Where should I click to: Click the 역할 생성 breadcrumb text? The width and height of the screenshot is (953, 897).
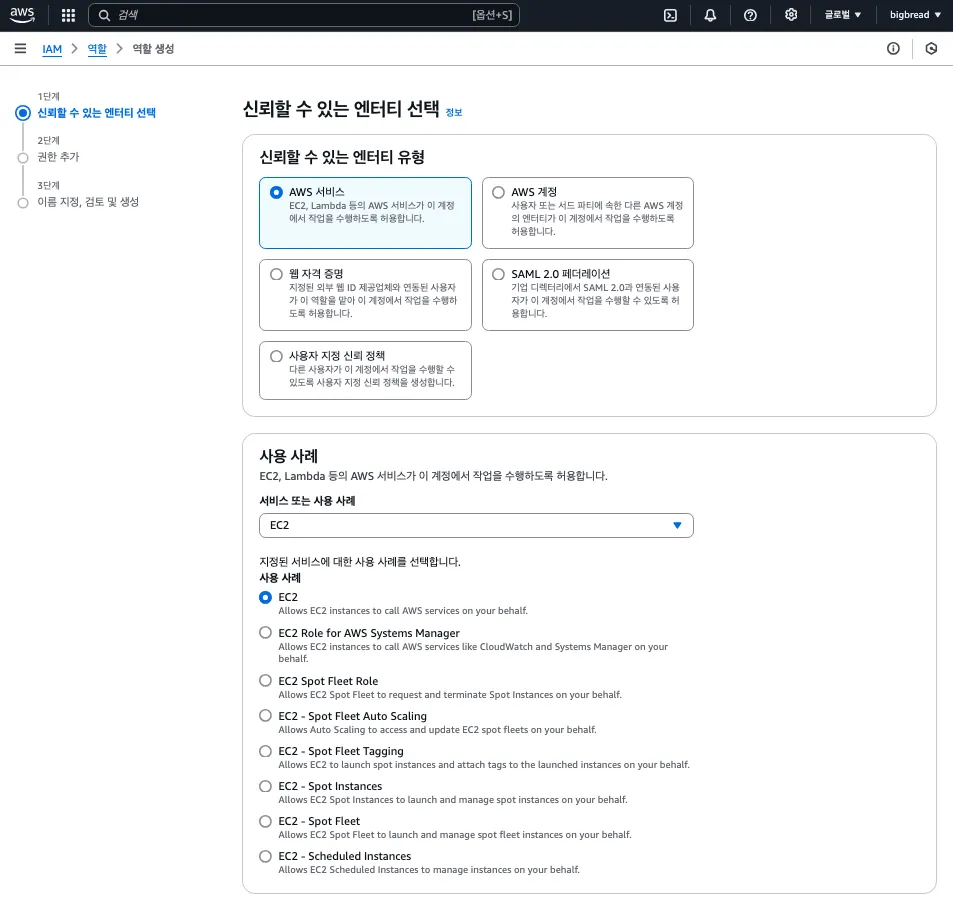[153, 49]
